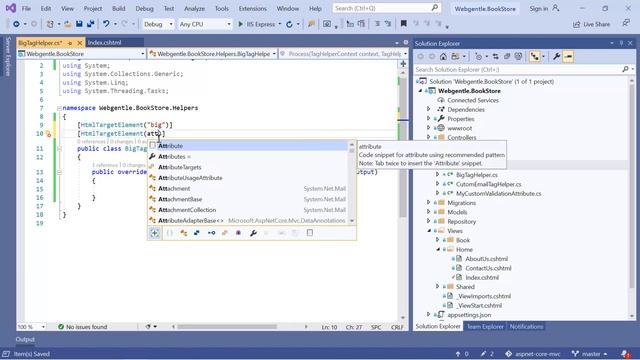This screenshot has height=360, width=640.
Task: Toggle the interface filter in IntelliSense bar
Action: tap(211, 233)
